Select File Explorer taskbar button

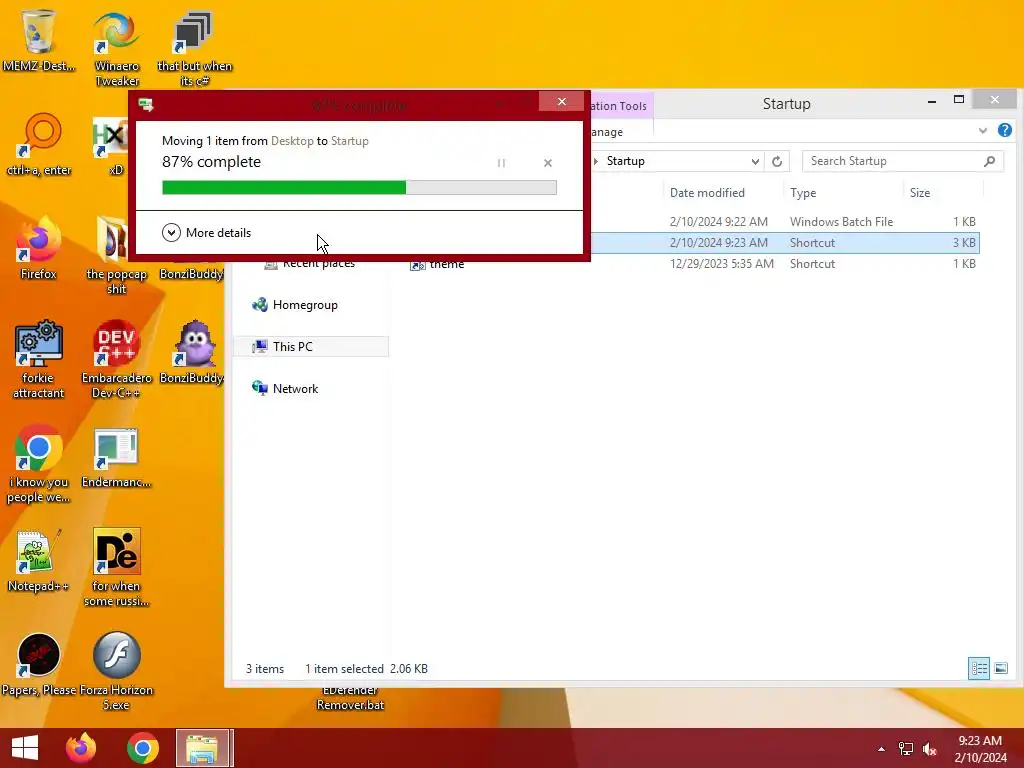point(203,748)
